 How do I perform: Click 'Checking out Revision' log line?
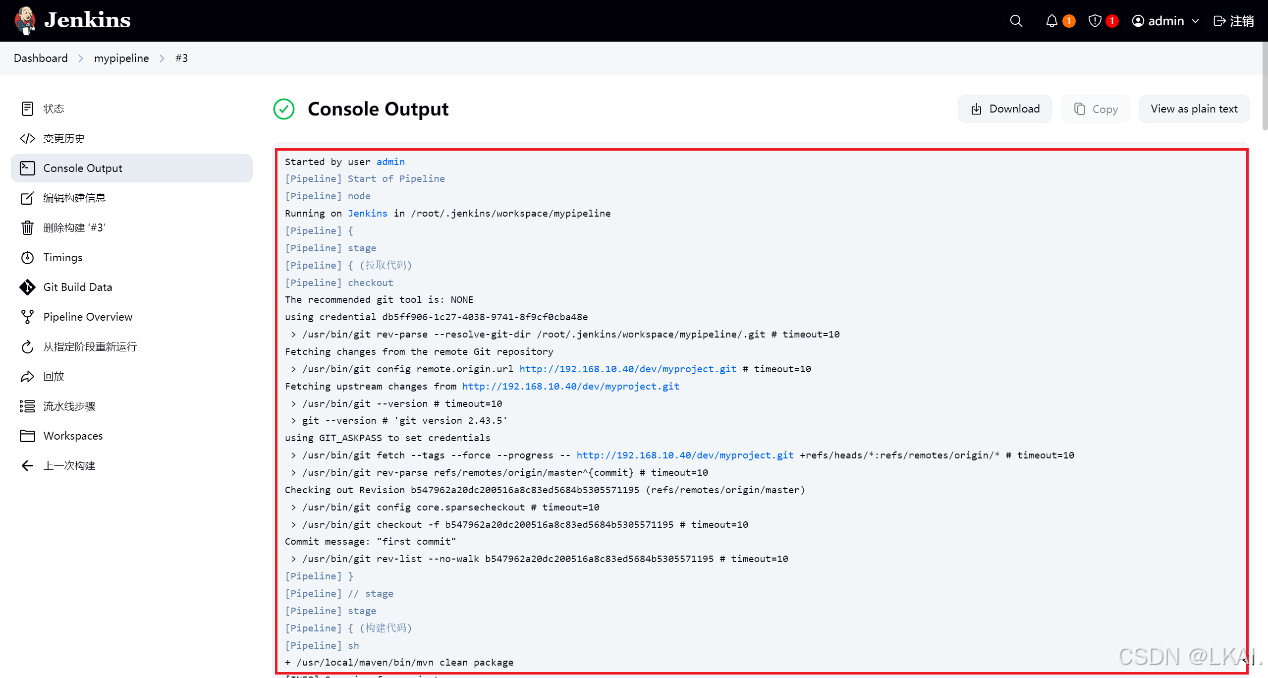[x=545, y=489]
